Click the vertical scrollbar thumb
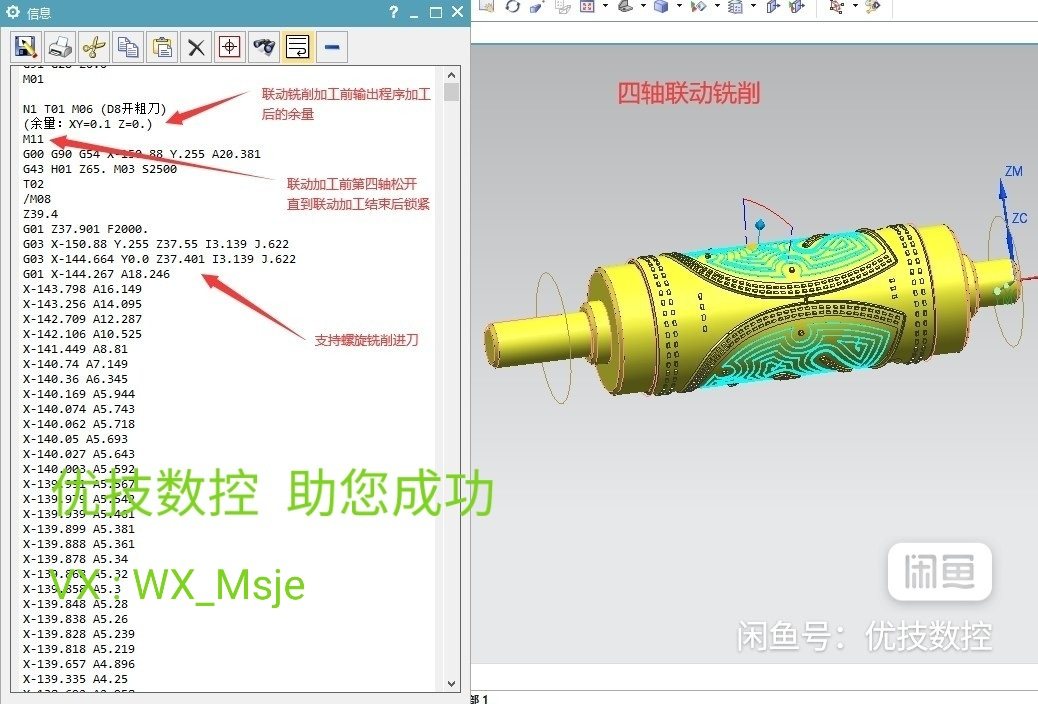Viewport: 1038px width, 704px height. (x=451, y=91)
